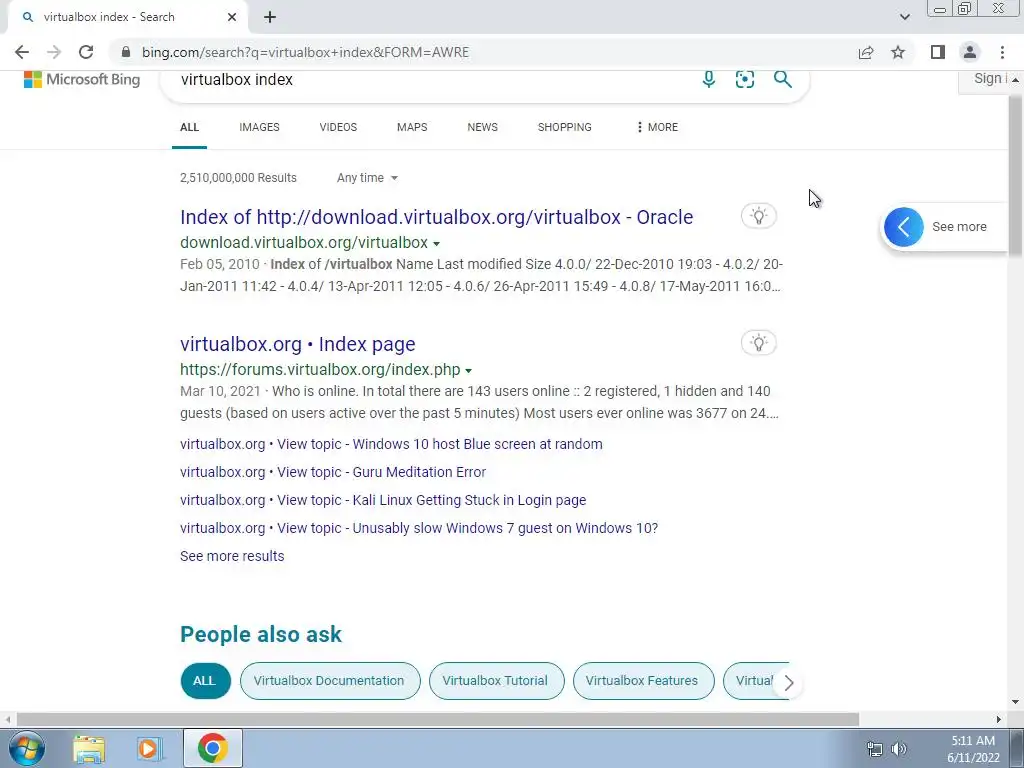The width and height of the screenshot is (1024, 768).
Task: Click See more results link
Action: [232, 556]
